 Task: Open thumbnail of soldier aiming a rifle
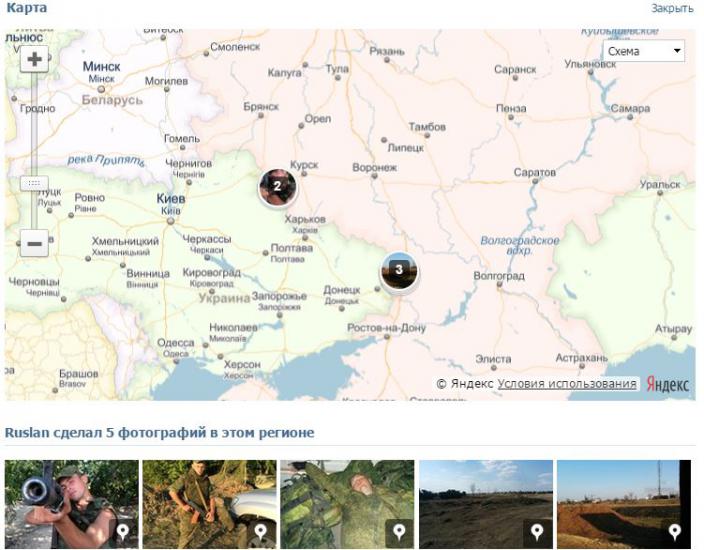coord(72,504)
